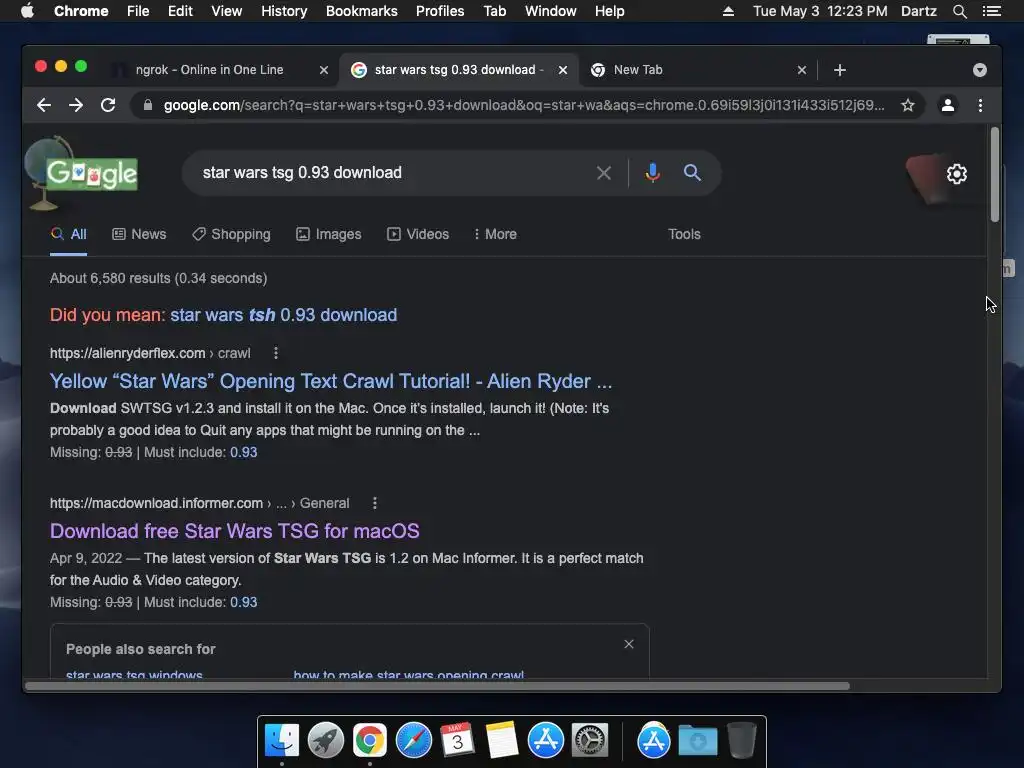Open the Tools search options
This screenshot has width=1024, height=768.
coord(684,234)
